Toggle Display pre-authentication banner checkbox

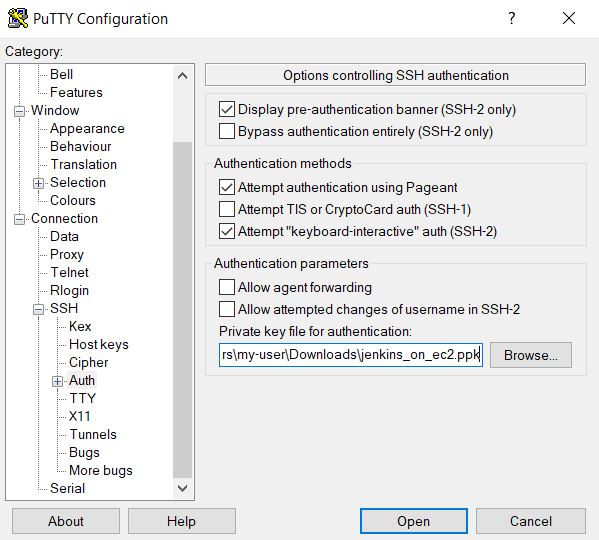227,109
